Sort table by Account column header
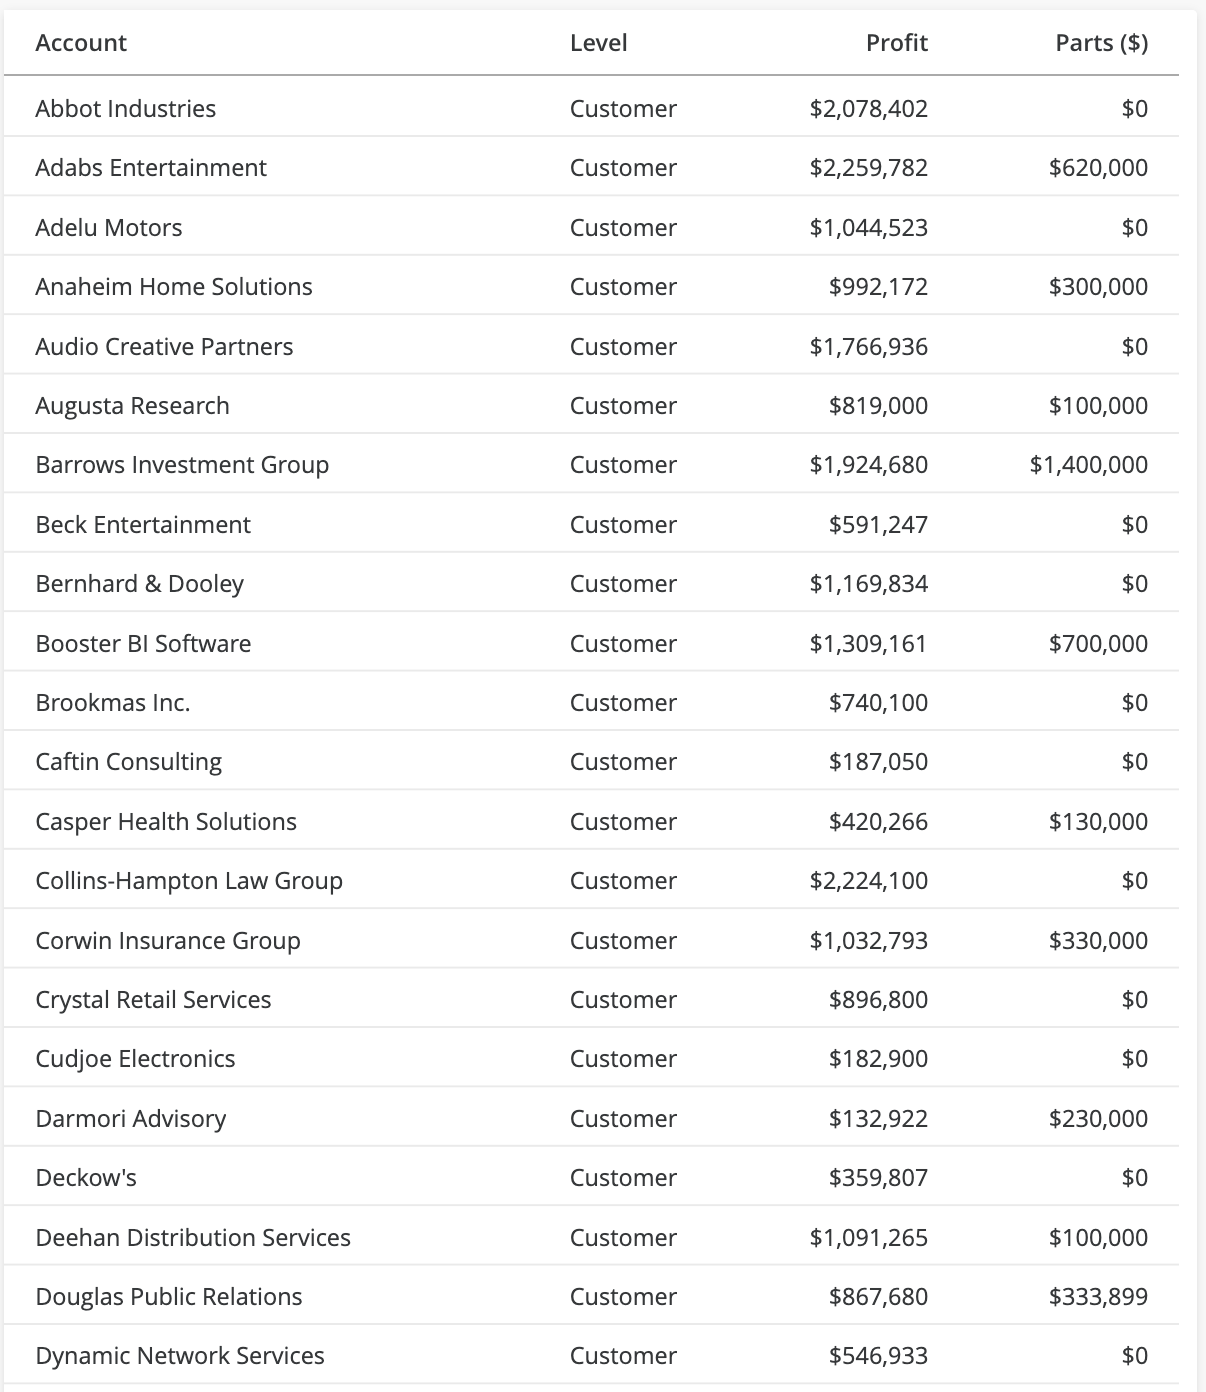The height and width of the screenshot is (1392, 1206). click(81, 43)
